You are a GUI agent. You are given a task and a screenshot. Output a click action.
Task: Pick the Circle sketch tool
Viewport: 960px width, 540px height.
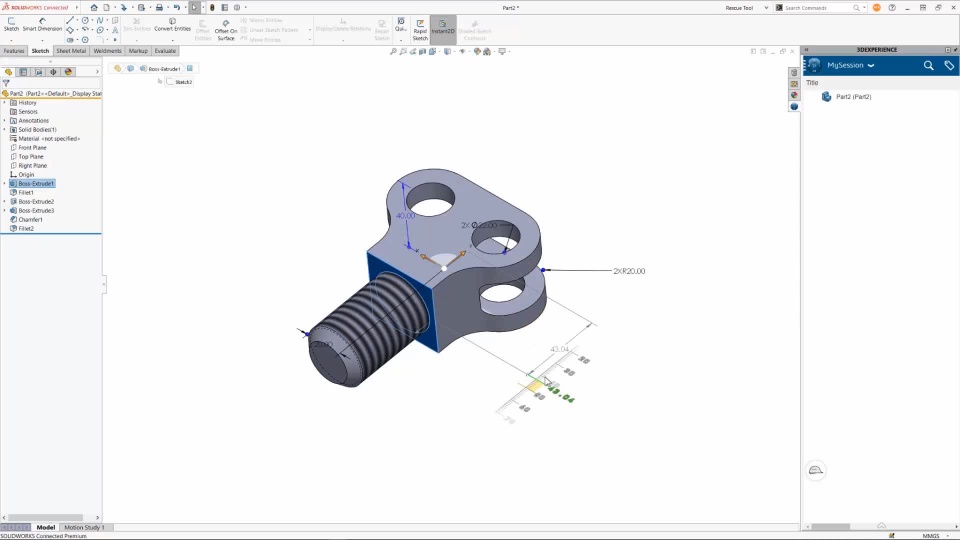(x=84, y=20)
